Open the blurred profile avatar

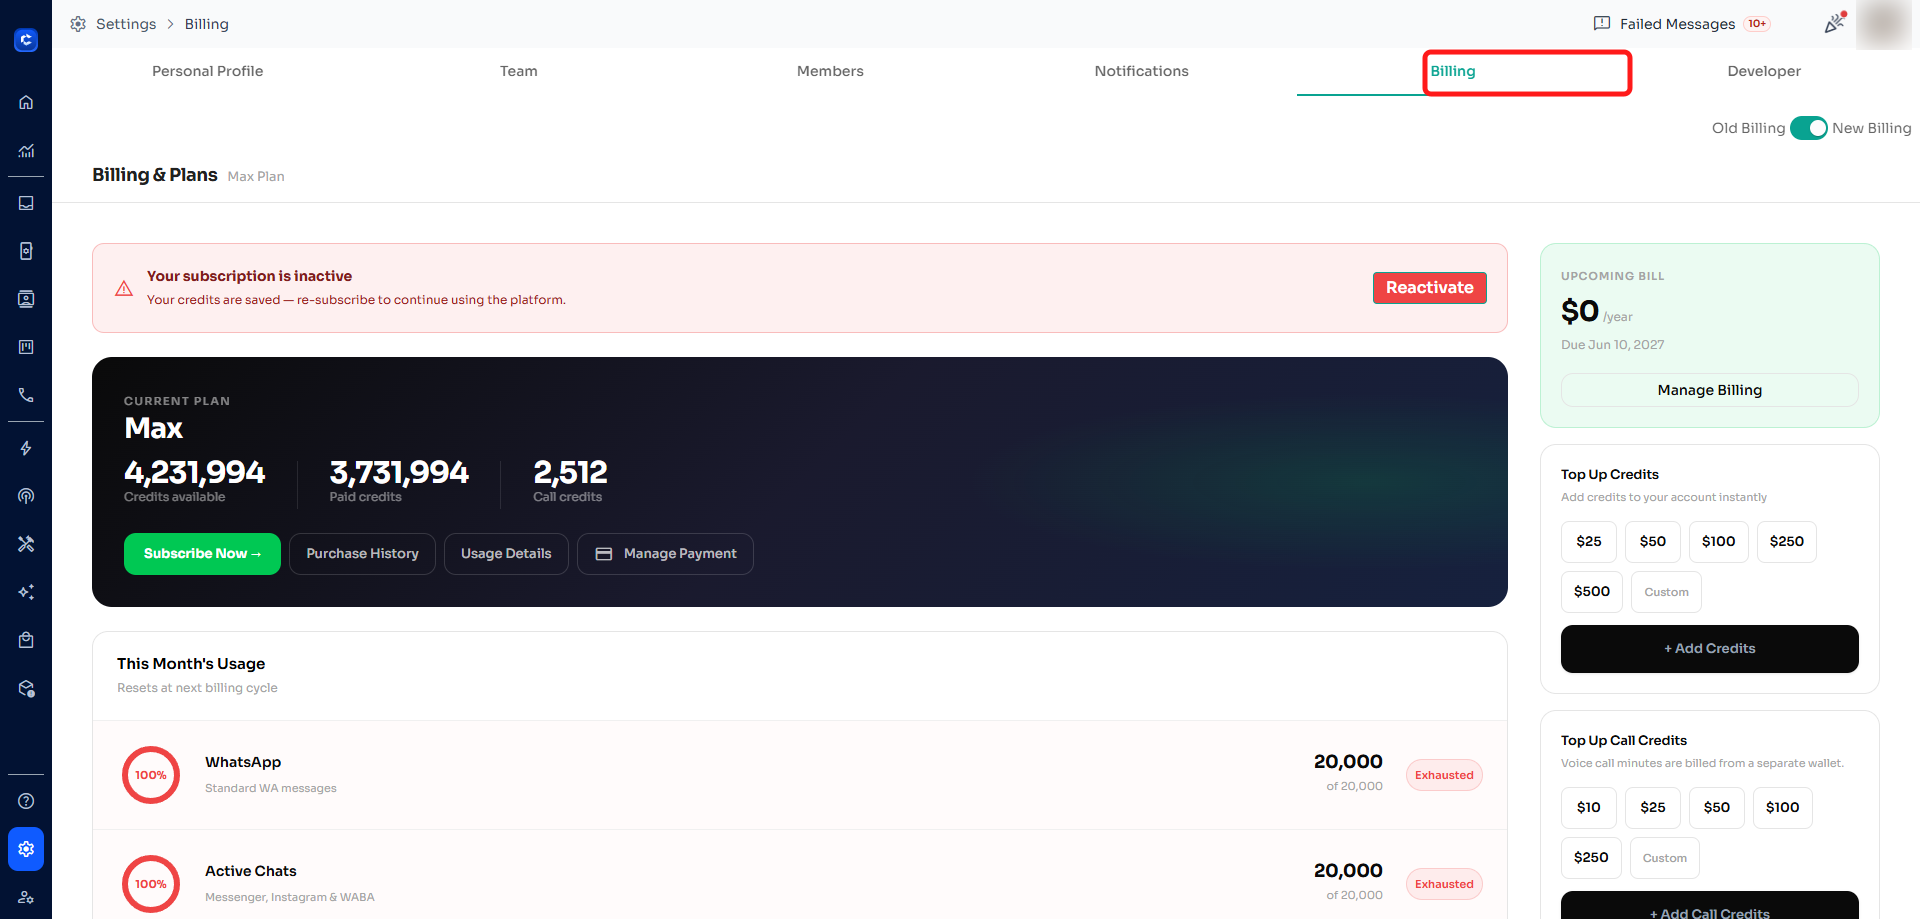point(1884,24)
